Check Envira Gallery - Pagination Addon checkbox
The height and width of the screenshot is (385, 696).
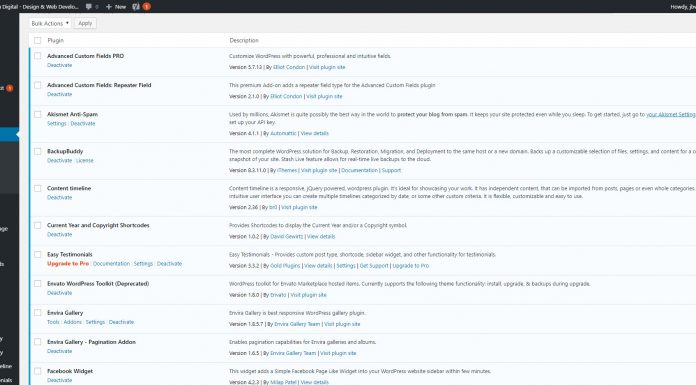click(38, 342)
